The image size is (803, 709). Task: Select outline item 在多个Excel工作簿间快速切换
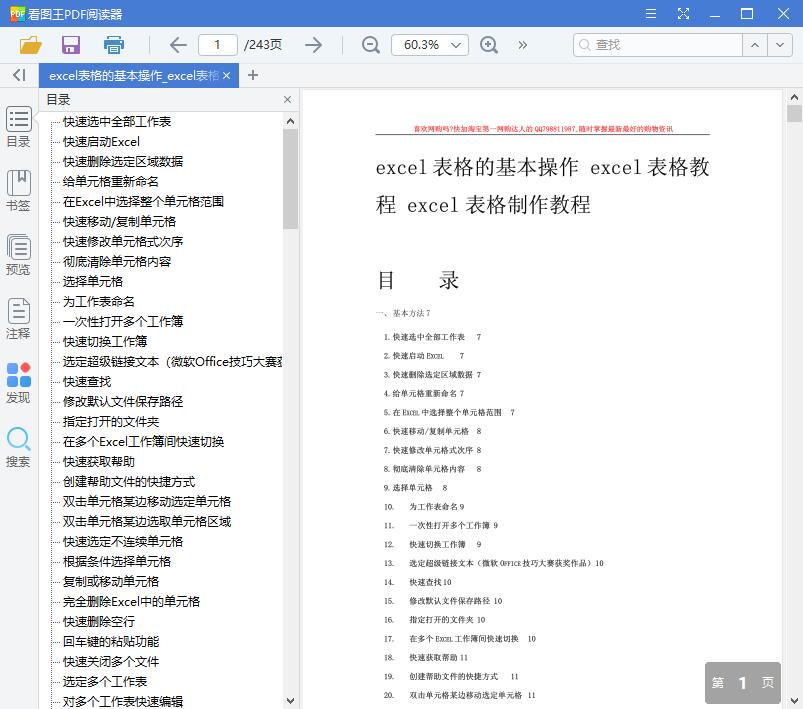tap(143, 442)
